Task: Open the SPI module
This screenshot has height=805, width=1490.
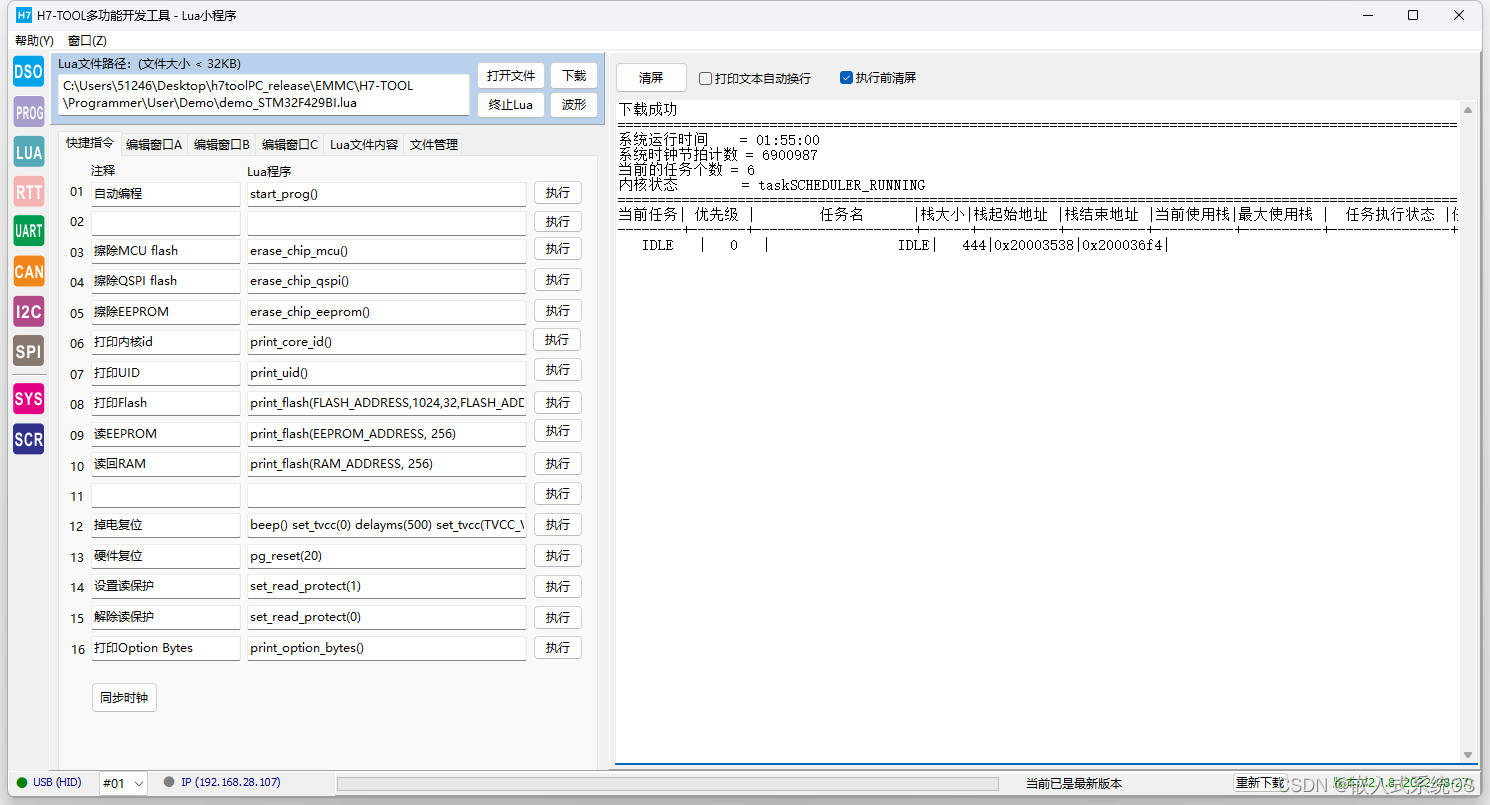Action: [x=28, y=351]
